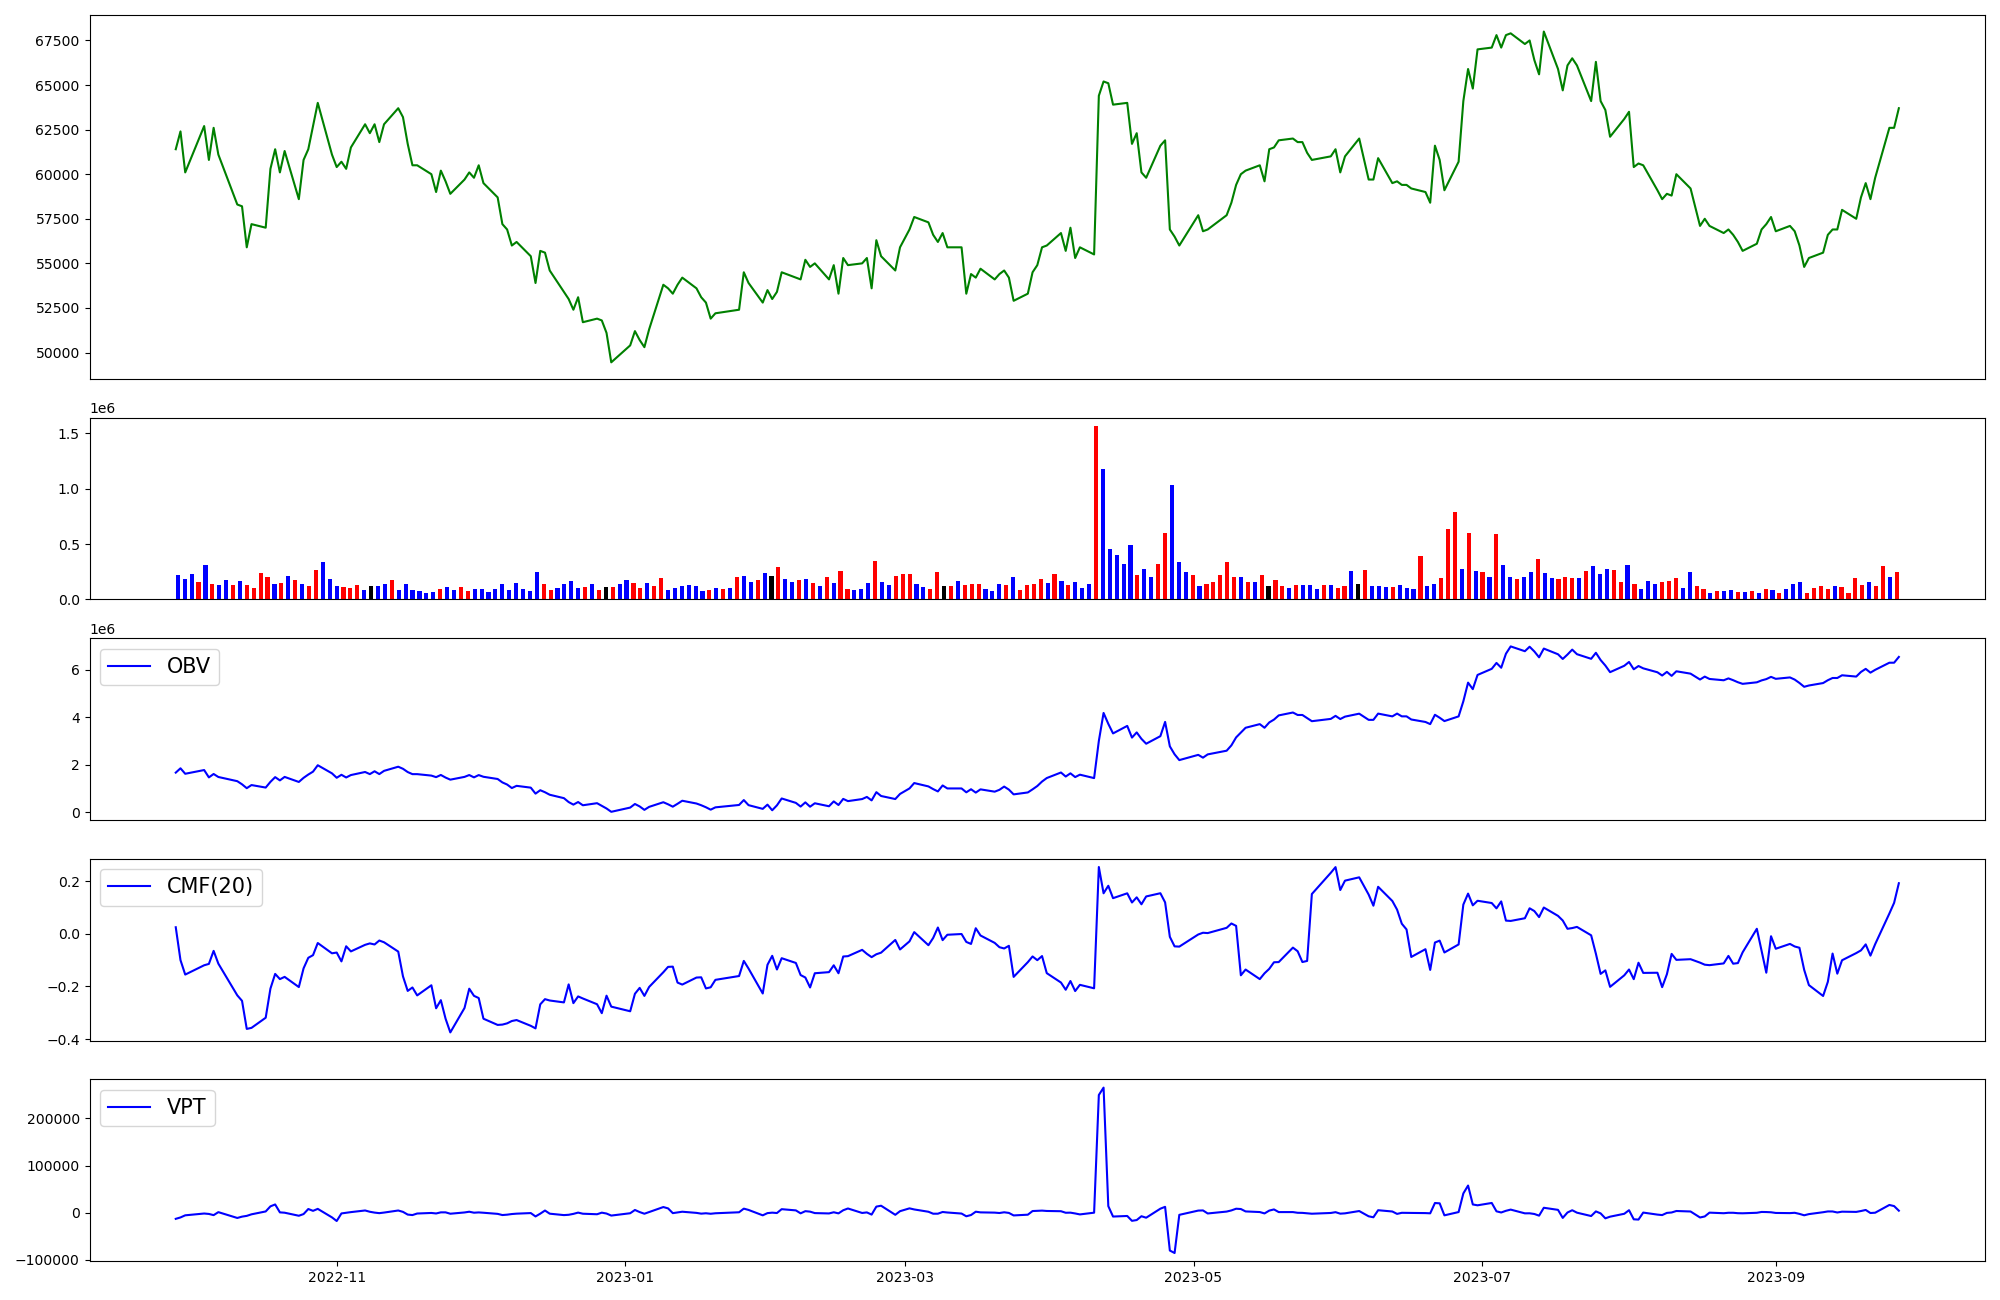
Task: Click the 1e6 offset label above volume chart
Action: [102, 409]
